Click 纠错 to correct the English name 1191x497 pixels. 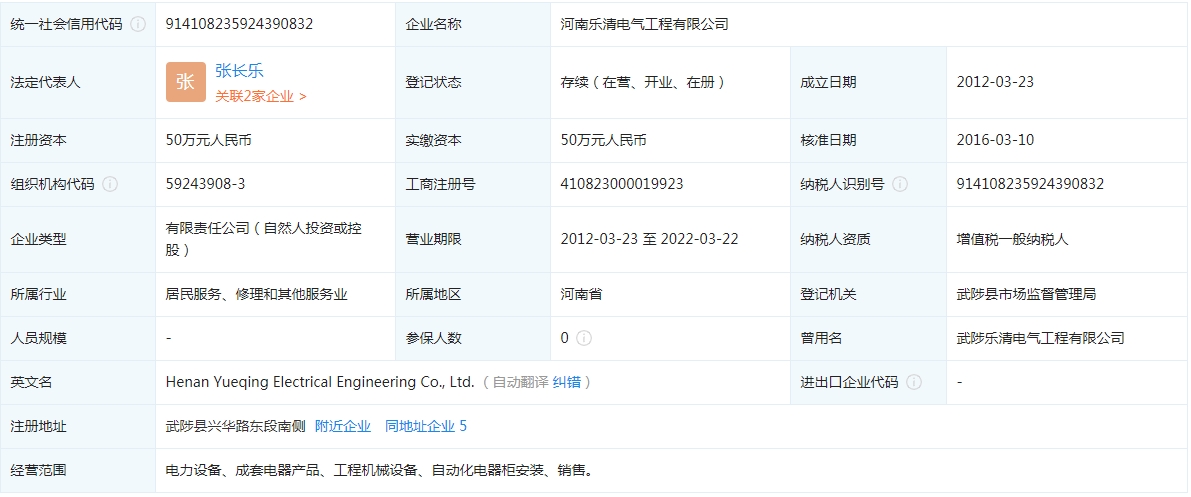[572, 382]
